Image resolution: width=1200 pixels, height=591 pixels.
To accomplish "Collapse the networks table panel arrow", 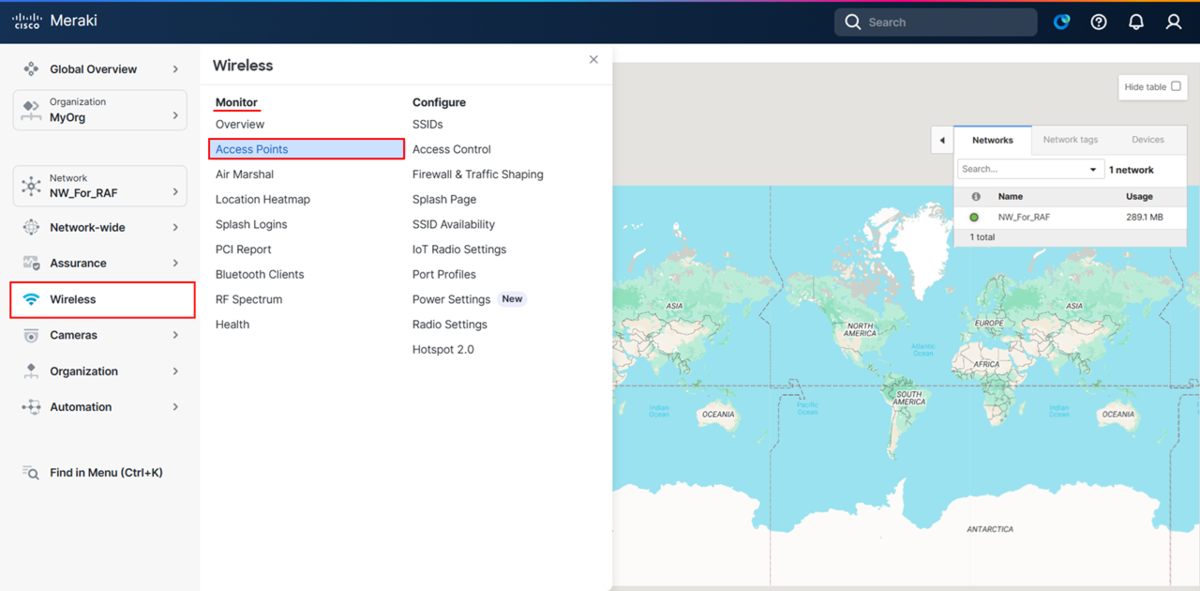I will 942,141.
